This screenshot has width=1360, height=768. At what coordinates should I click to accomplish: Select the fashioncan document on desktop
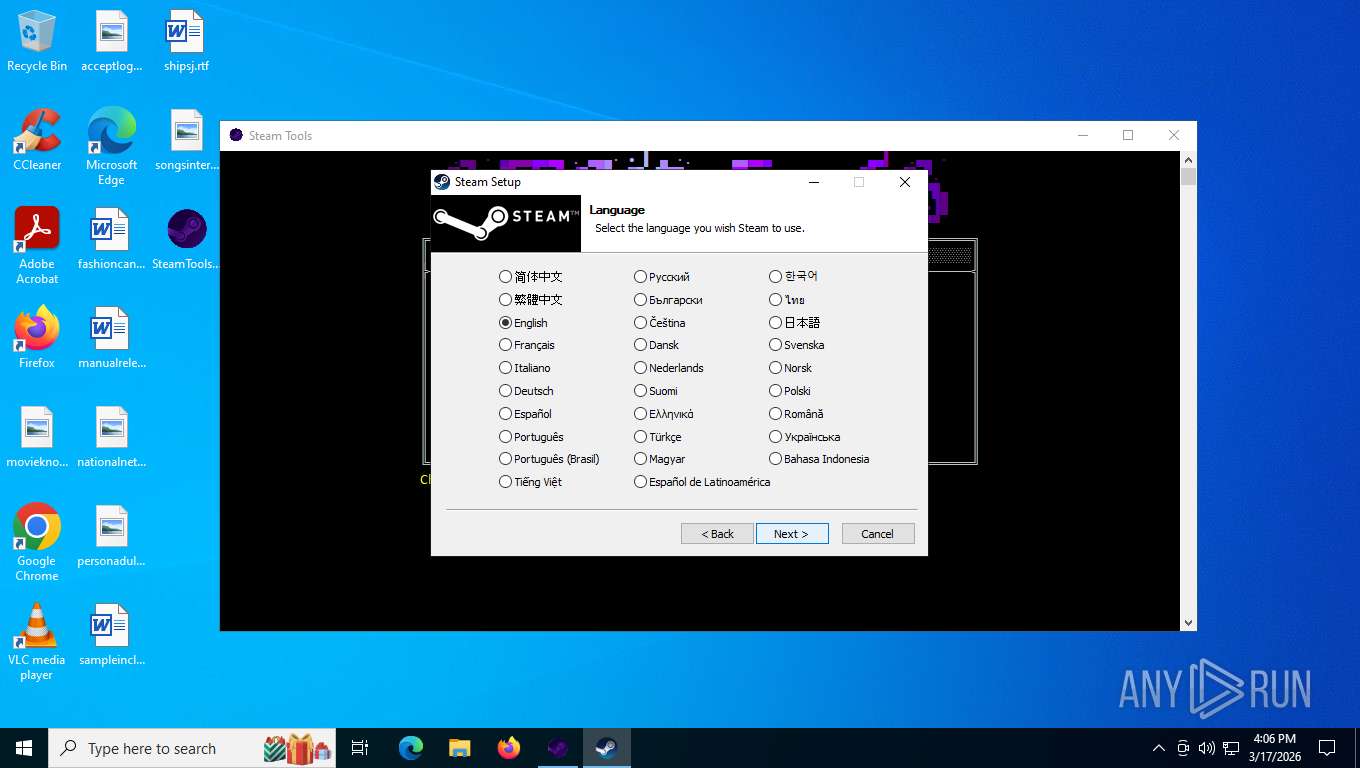pos(111,240)
